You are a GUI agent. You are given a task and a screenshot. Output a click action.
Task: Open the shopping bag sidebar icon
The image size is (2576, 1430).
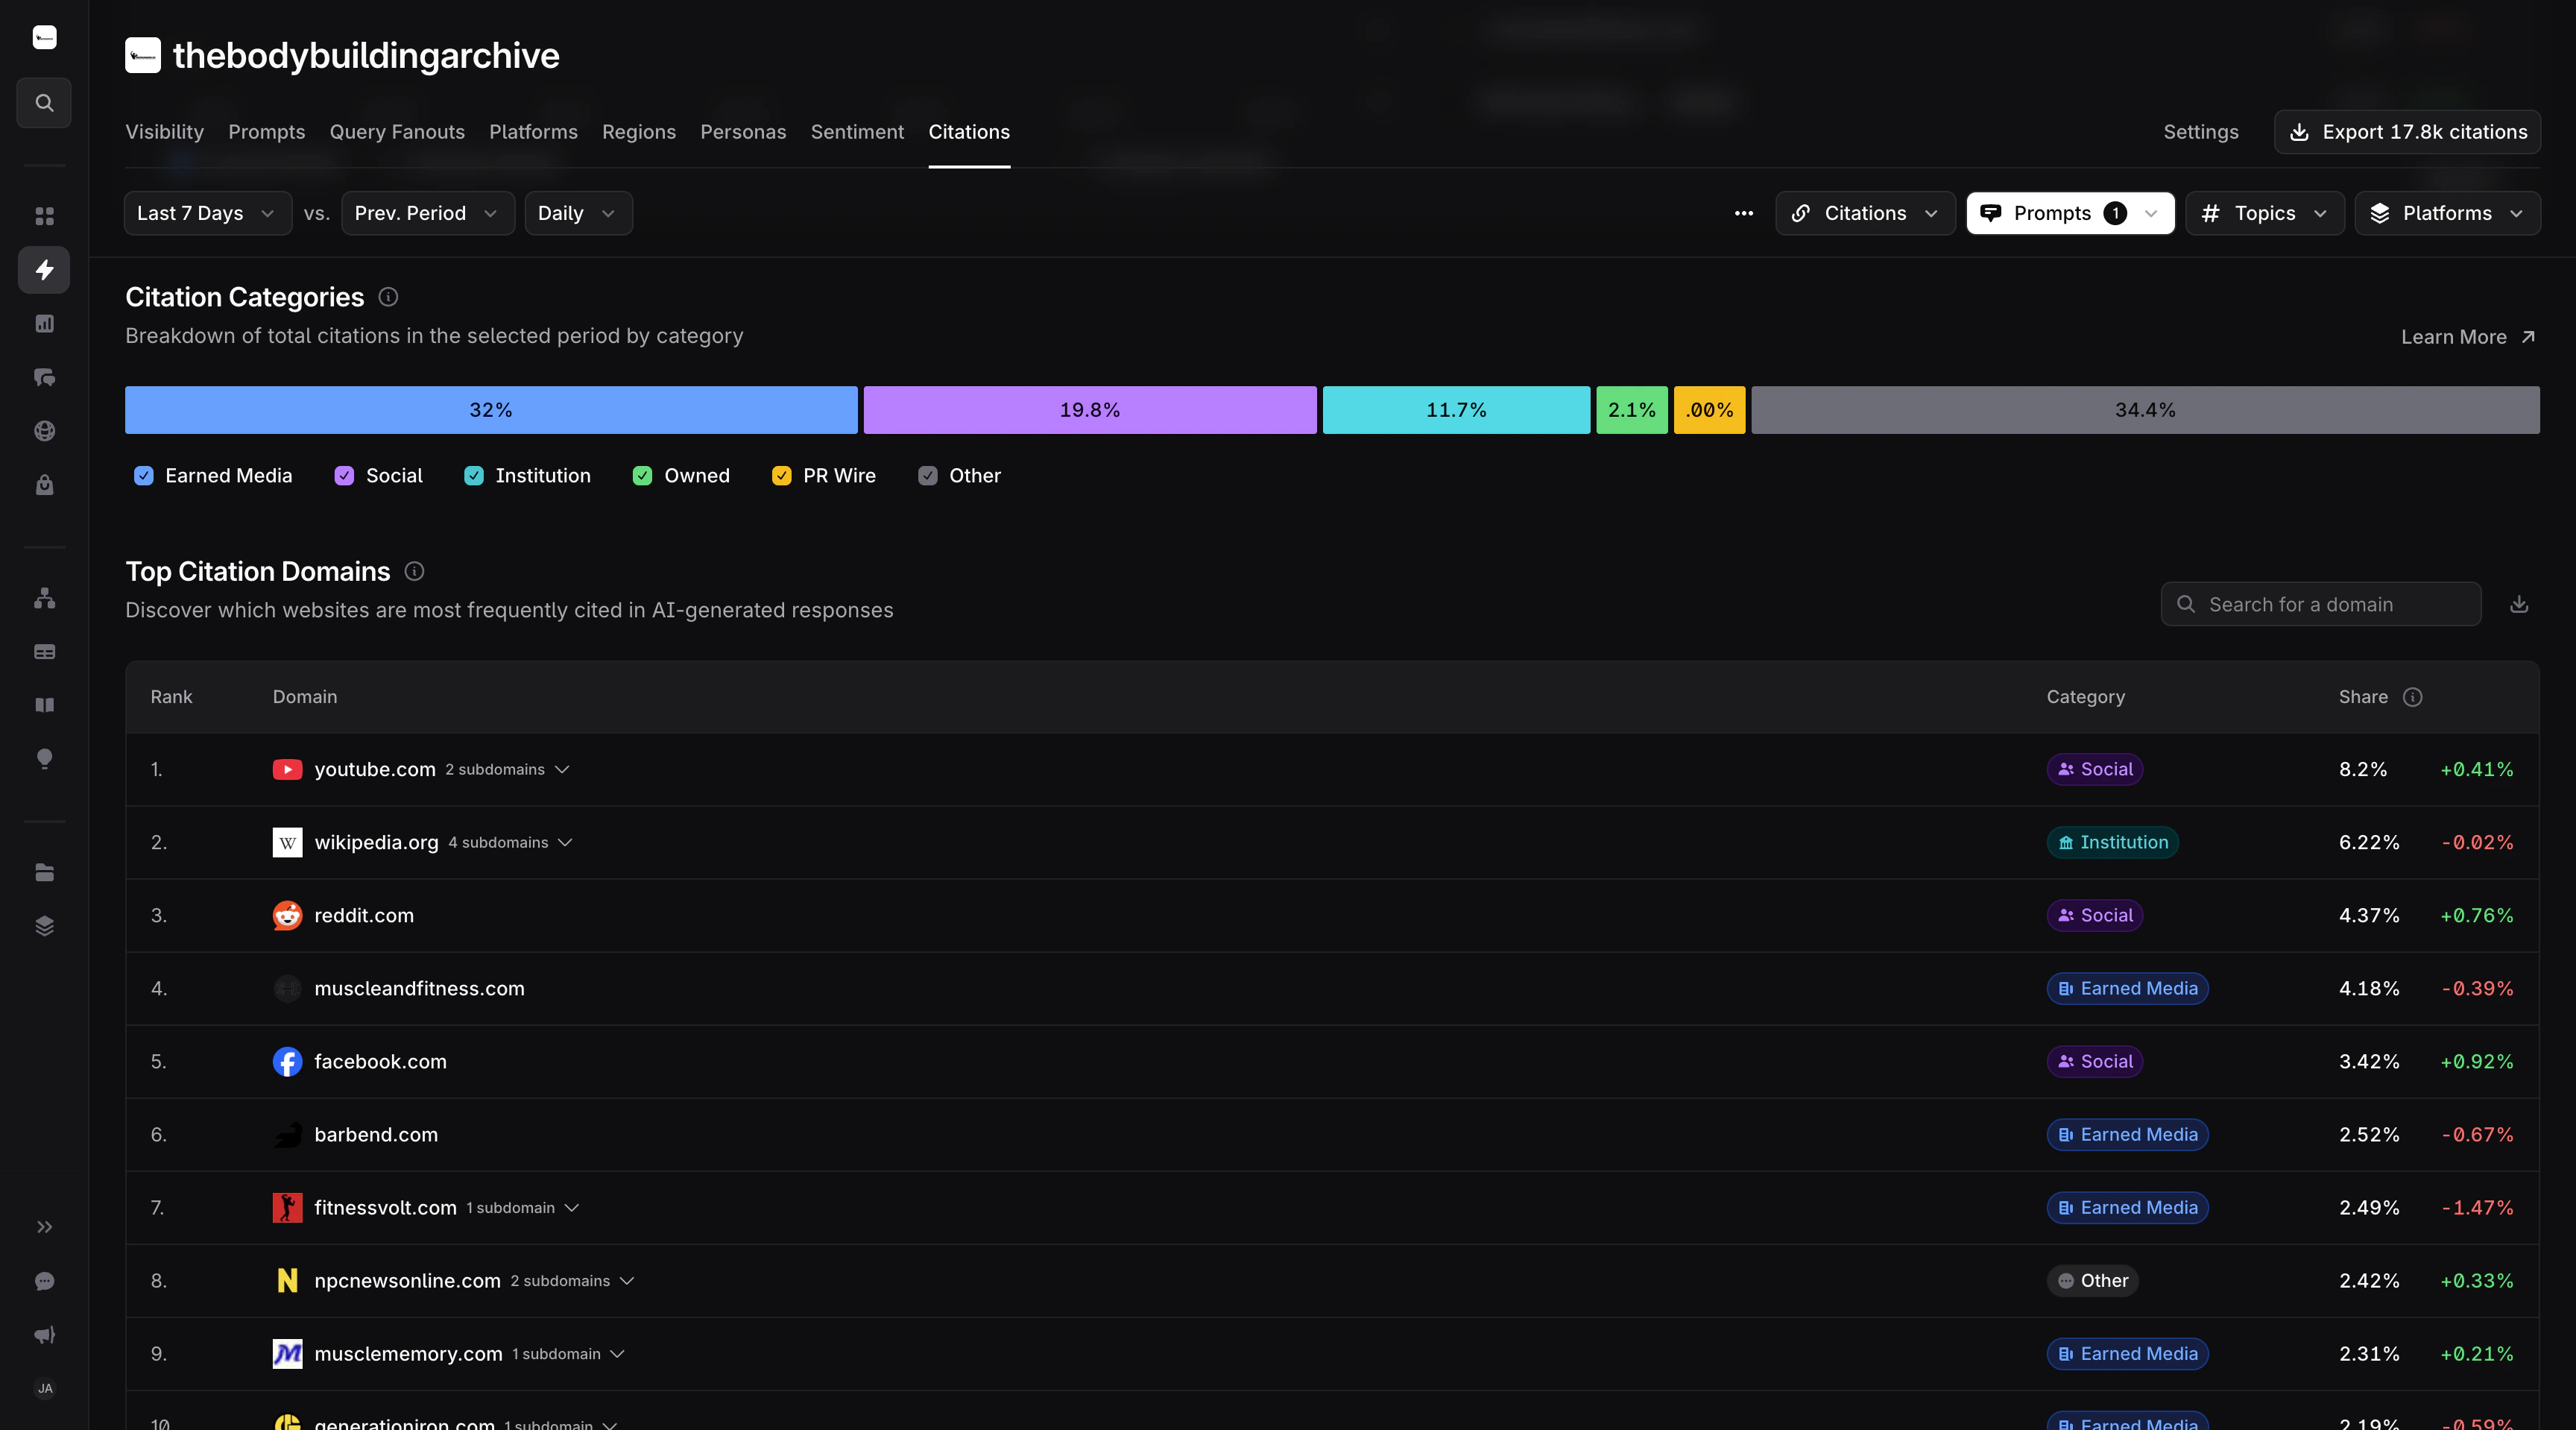[x=44, y=485]
